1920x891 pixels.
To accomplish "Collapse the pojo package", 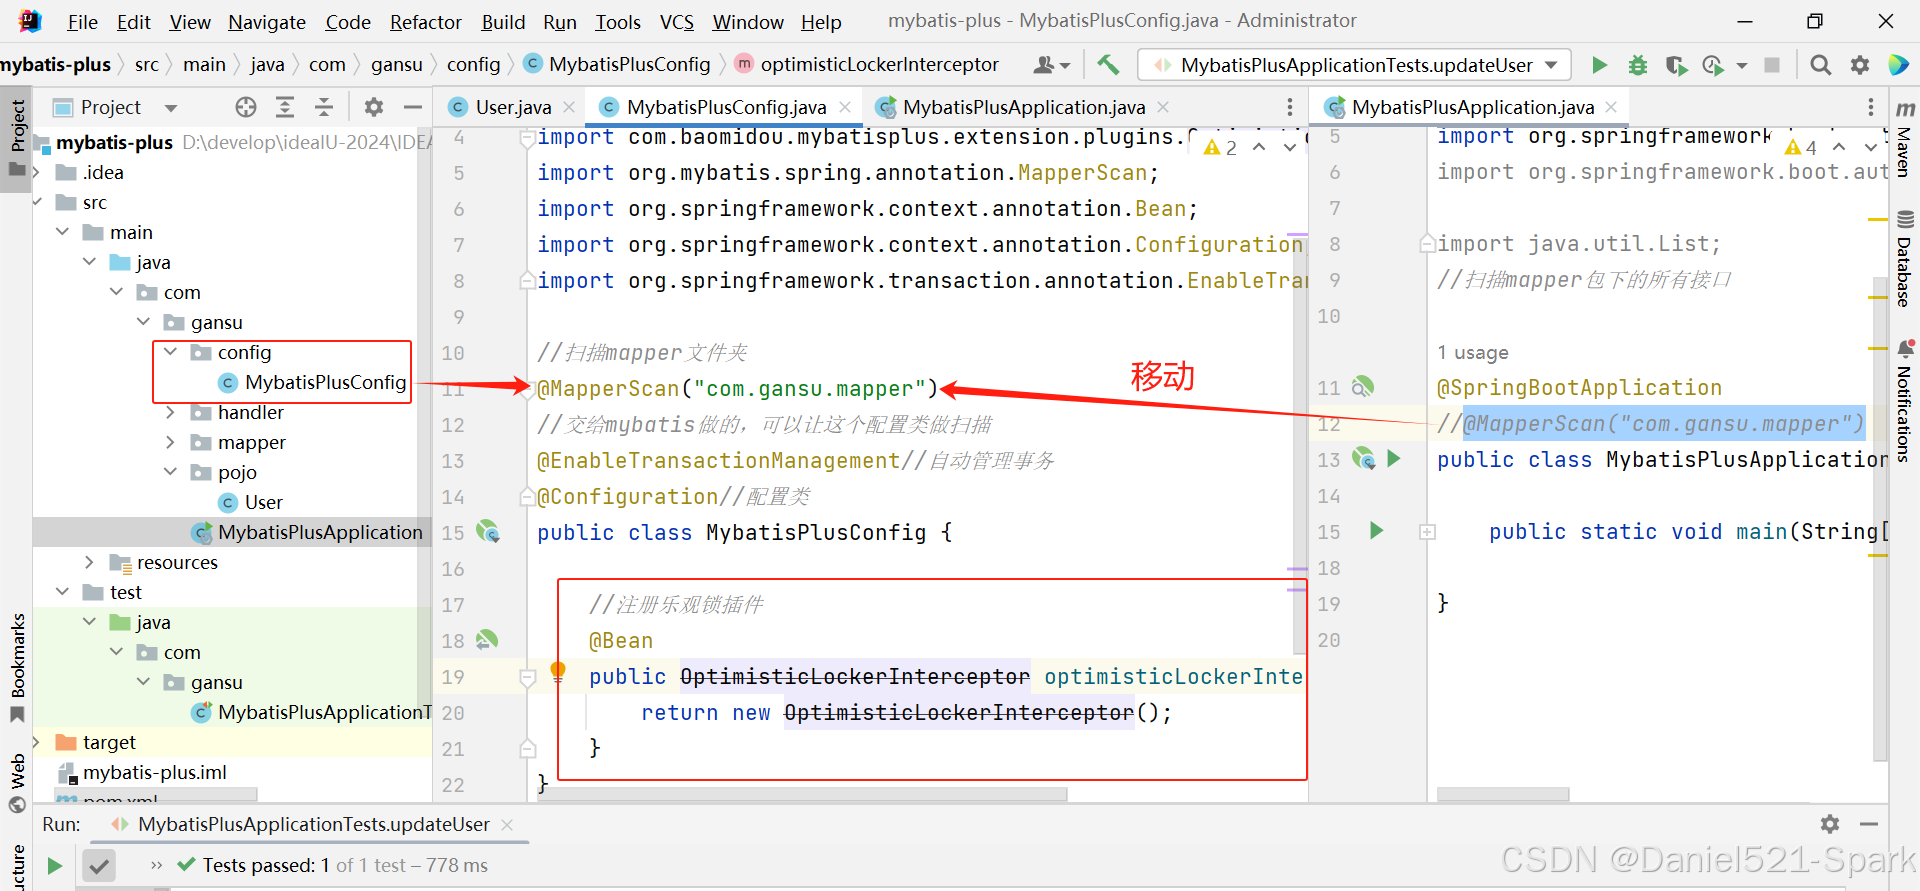I will click(170, 472).
